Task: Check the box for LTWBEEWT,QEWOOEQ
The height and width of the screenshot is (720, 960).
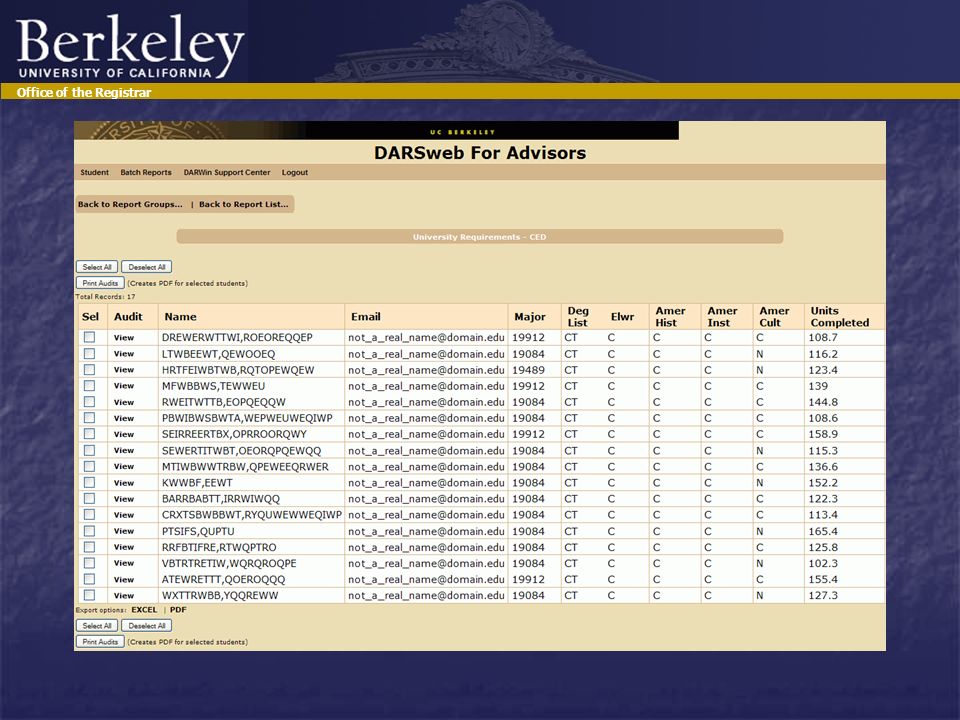Action: click(x=89, y=353)
